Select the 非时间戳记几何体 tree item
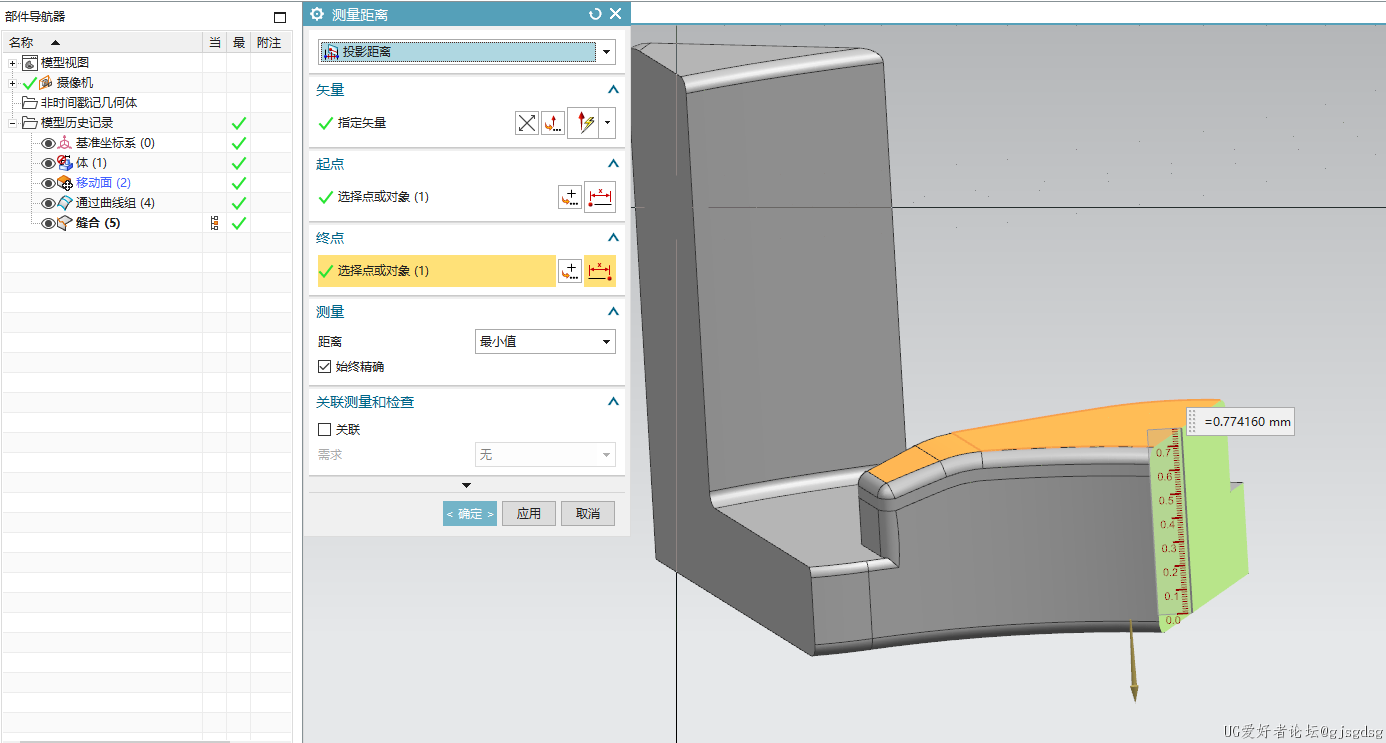The width and height of the screenshot is (1386, 743). pyautogui.click(x=89, y=103)
